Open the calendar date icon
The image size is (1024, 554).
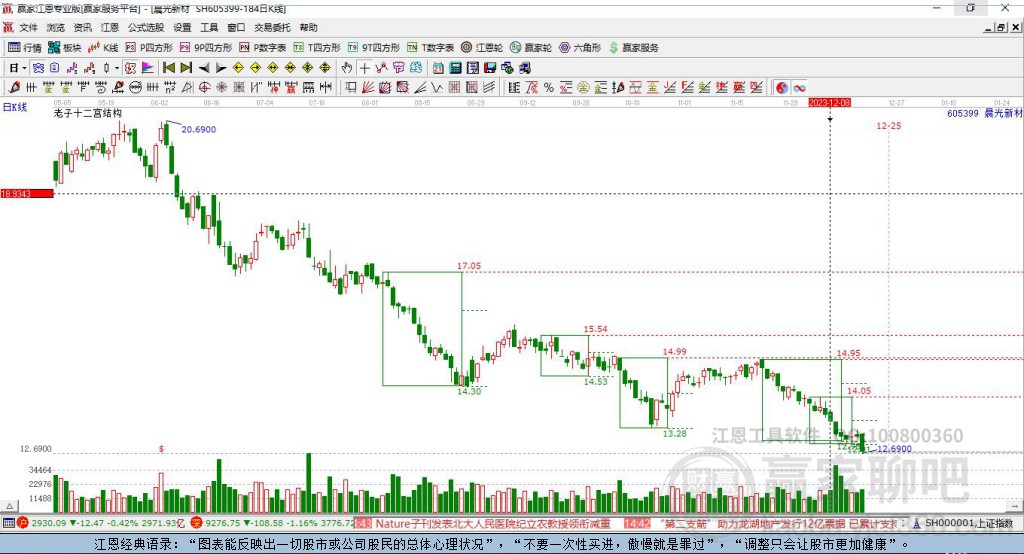[438, 68]
